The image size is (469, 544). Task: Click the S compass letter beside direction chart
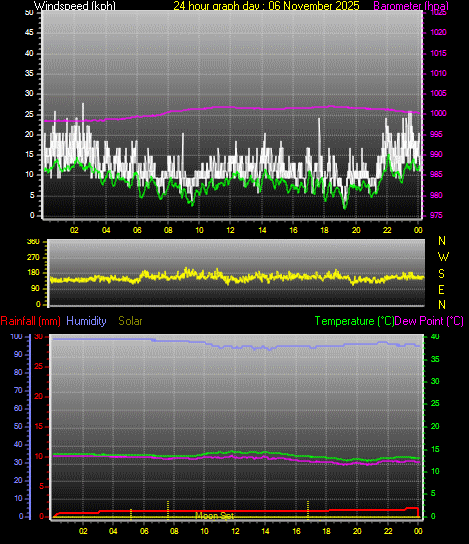tap(441, 274)
